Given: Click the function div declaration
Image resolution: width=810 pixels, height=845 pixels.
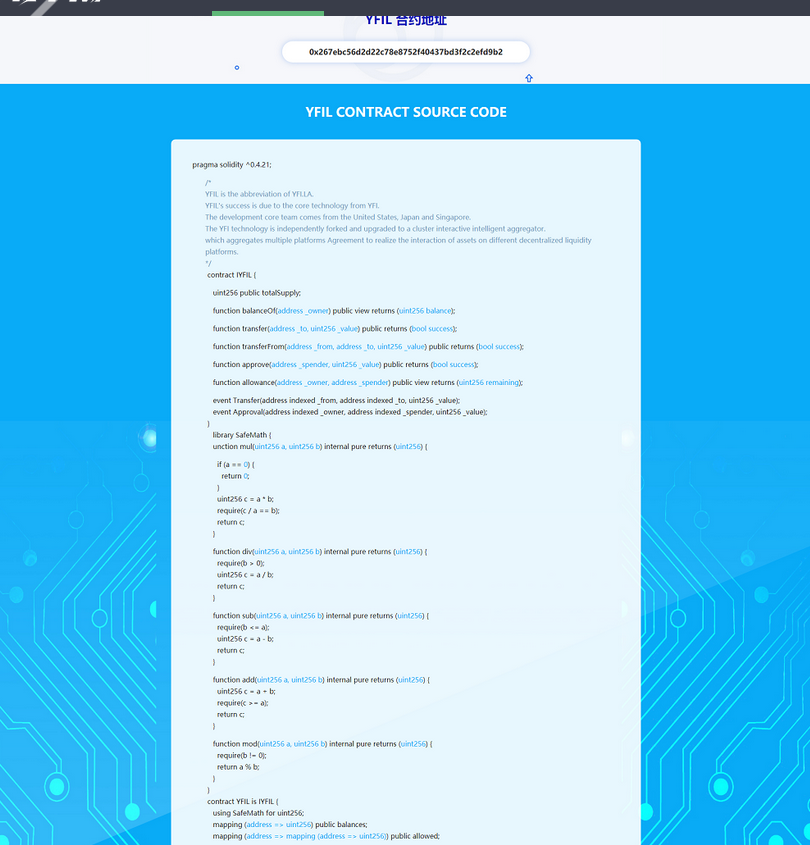Looking at the screenshot, I should [x=319, y=552].
